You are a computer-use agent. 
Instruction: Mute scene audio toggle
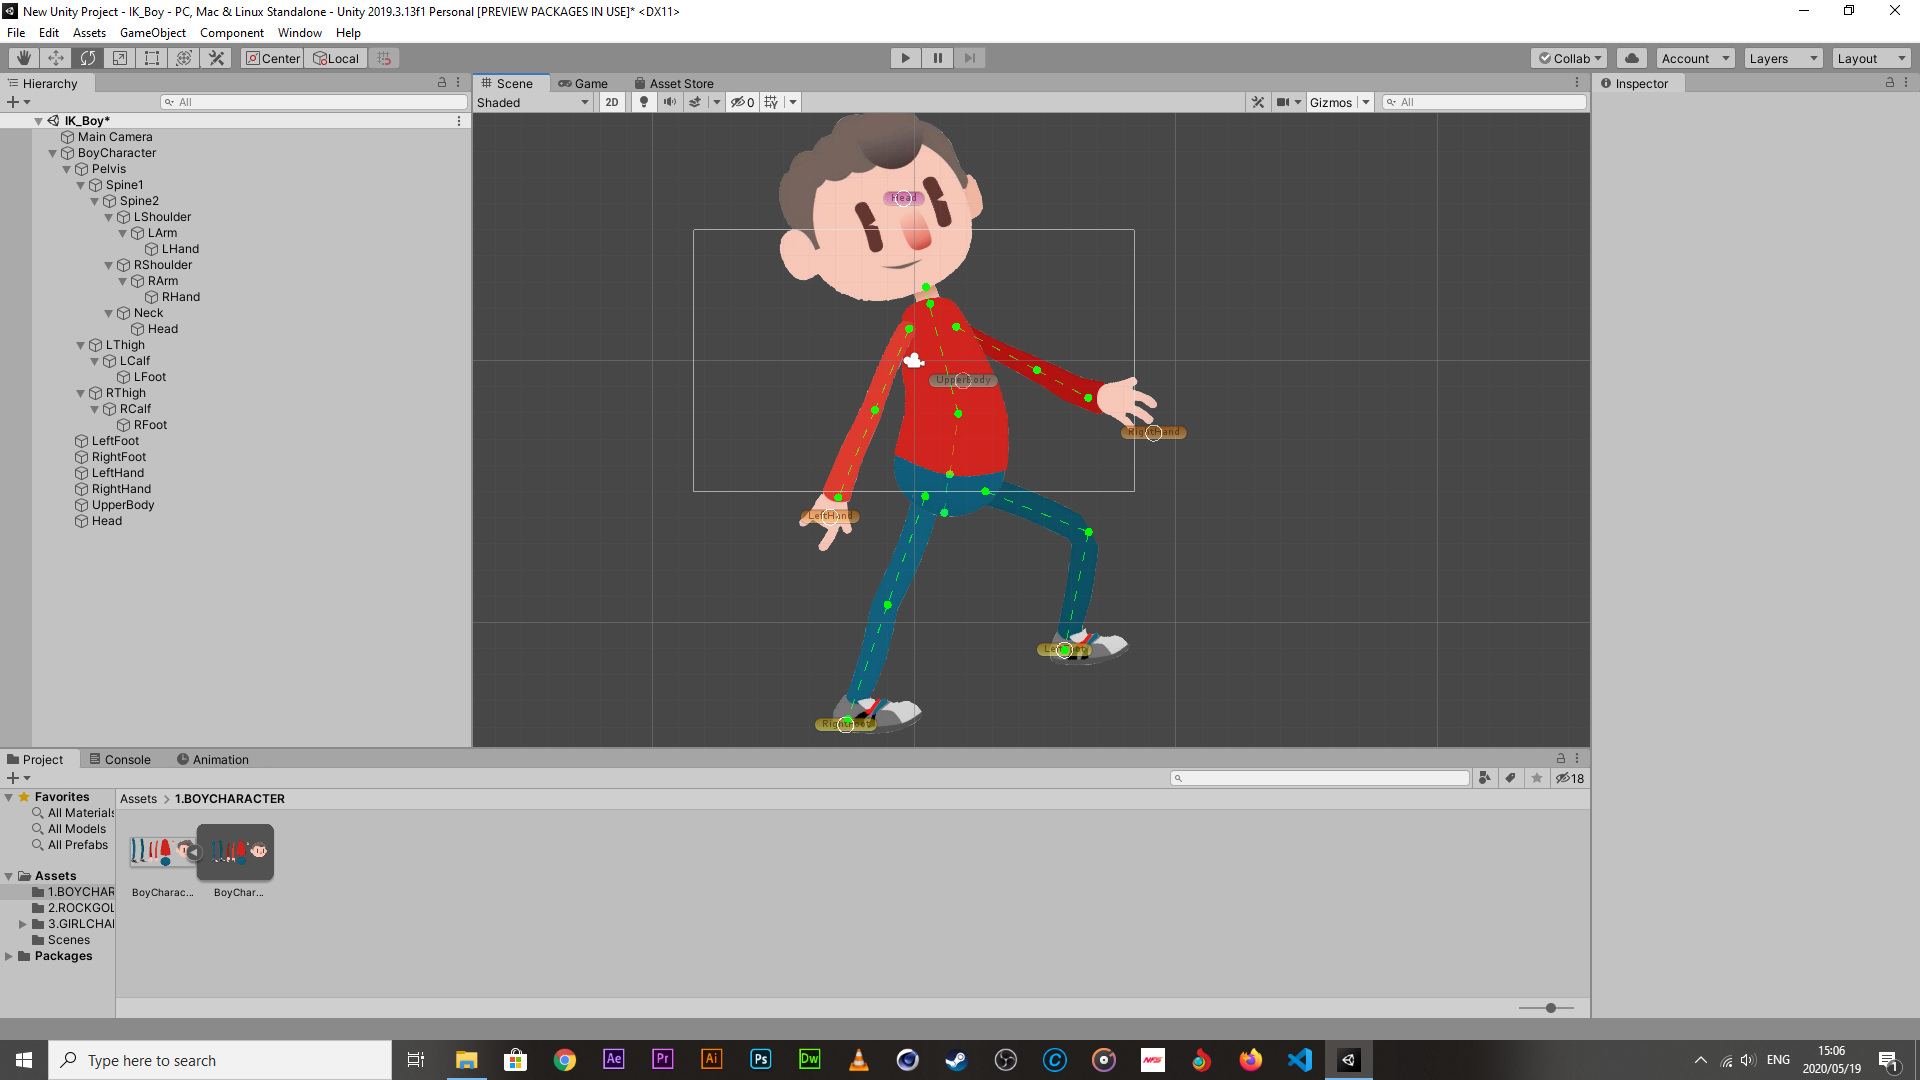coord(669,102)
